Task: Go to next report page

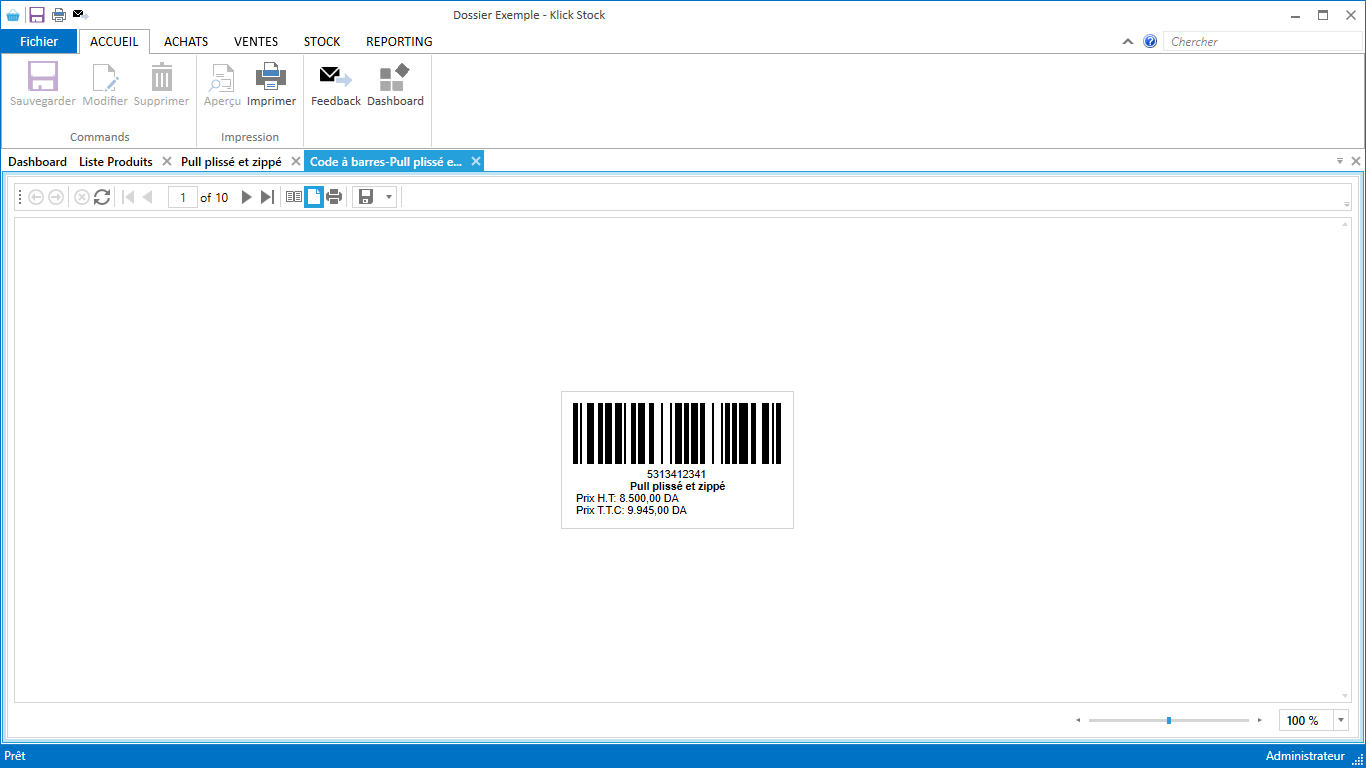Action: click(247, 197)
